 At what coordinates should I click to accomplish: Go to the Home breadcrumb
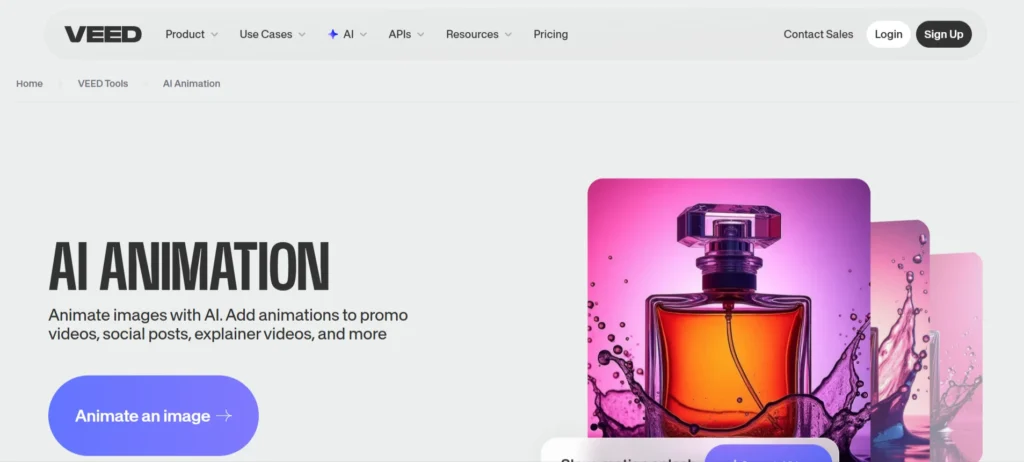point(29,84)
